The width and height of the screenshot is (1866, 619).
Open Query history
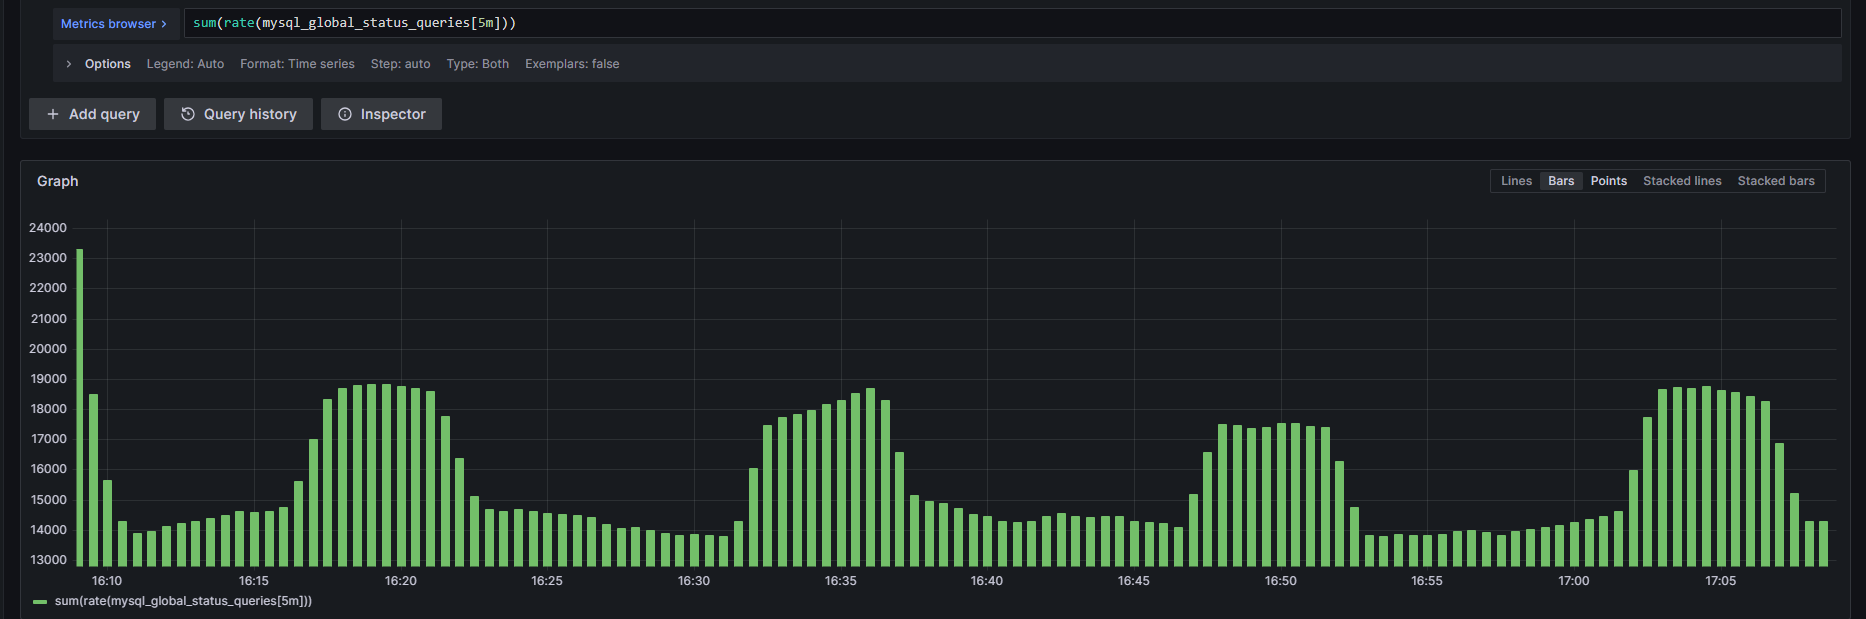[x=238, y=114]
